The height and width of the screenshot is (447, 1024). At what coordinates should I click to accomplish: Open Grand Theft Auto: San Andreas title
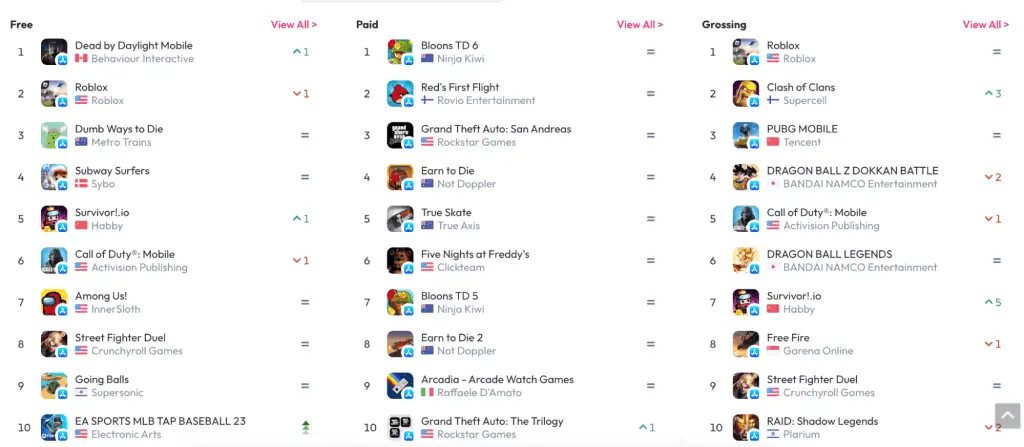pyautogui.click(x=496, y=129)
